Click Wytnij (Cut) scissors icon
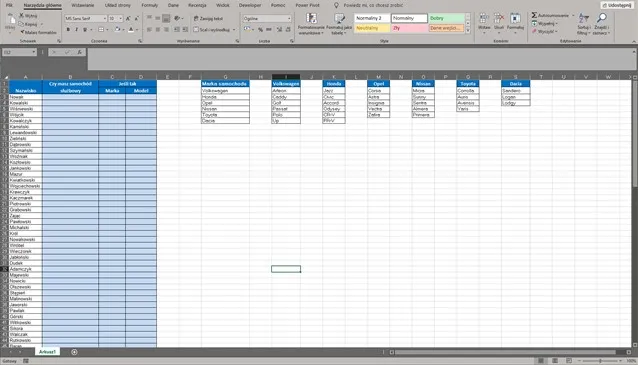The image size is (638, 365). pyautogui.click(x=22, y=15)
